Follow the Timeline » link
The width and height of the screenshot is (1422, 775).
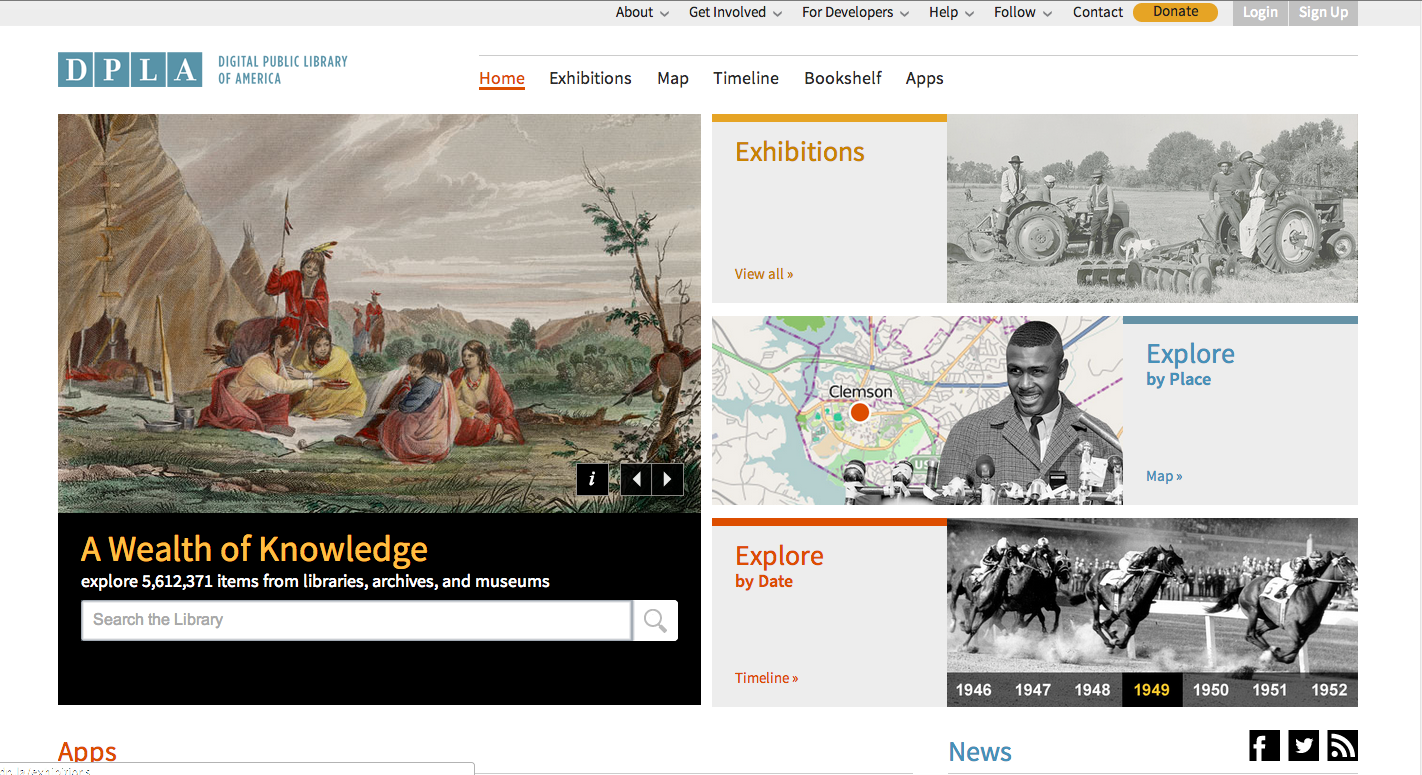pyautogui.click(x=767, y=678)
